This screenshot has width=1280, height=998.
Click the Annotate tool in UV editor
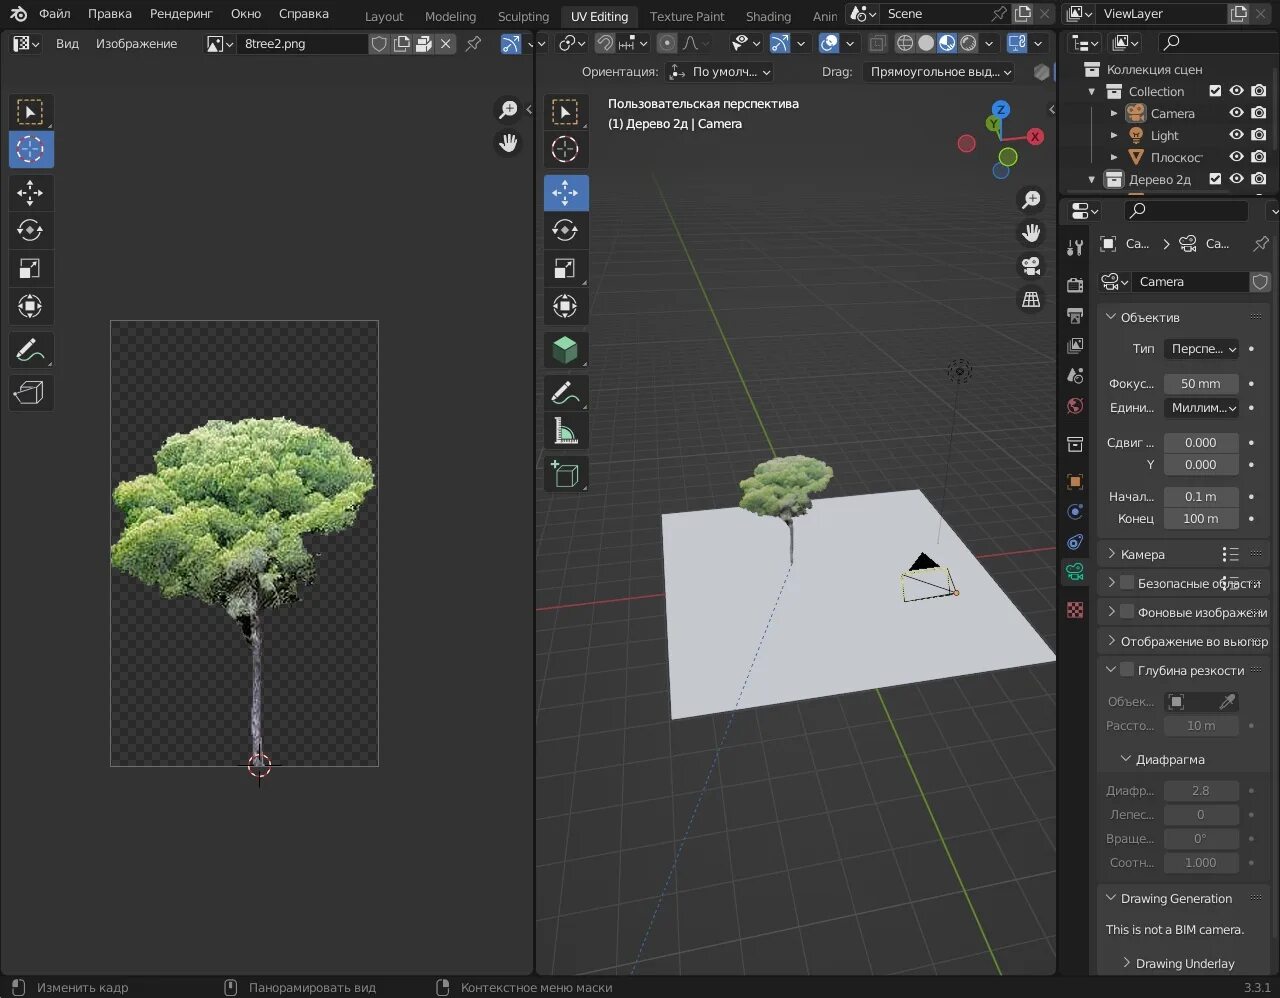click(30, 350)
